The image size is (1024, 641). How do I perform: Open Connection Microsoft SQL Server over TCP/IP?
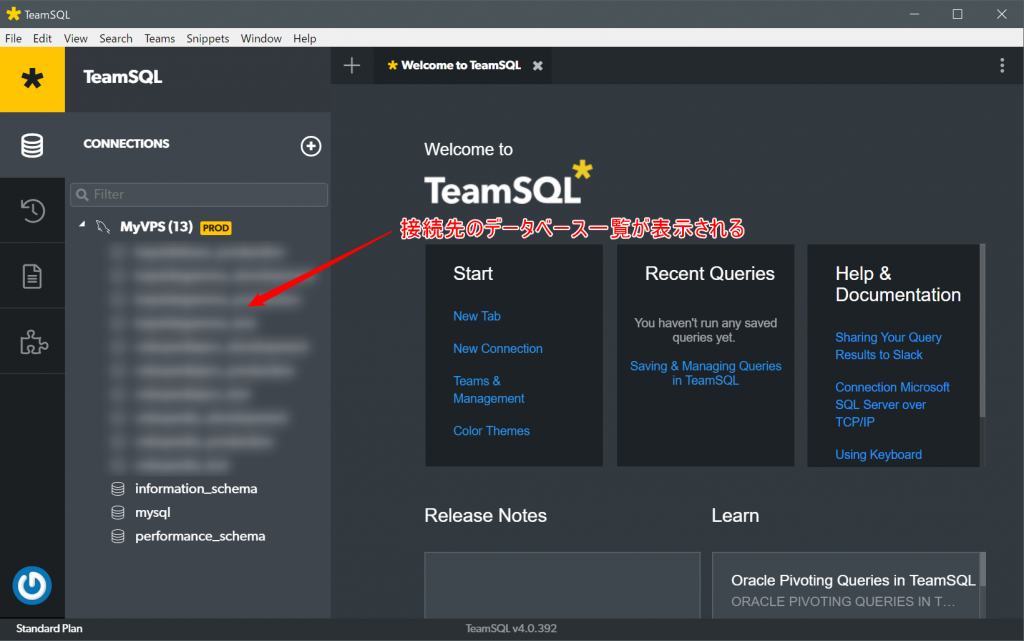pyautogui.click(x=892, y=405)
